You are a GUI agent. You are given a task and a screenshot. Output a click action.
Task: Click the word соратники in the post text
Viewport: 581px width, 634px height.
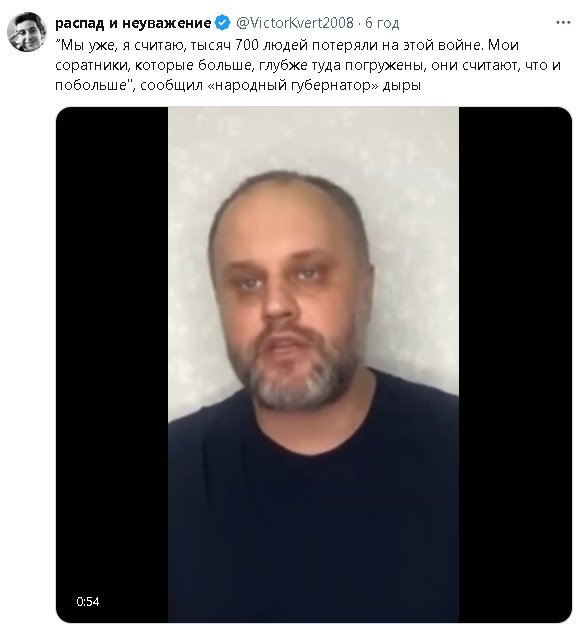[93, 65]
